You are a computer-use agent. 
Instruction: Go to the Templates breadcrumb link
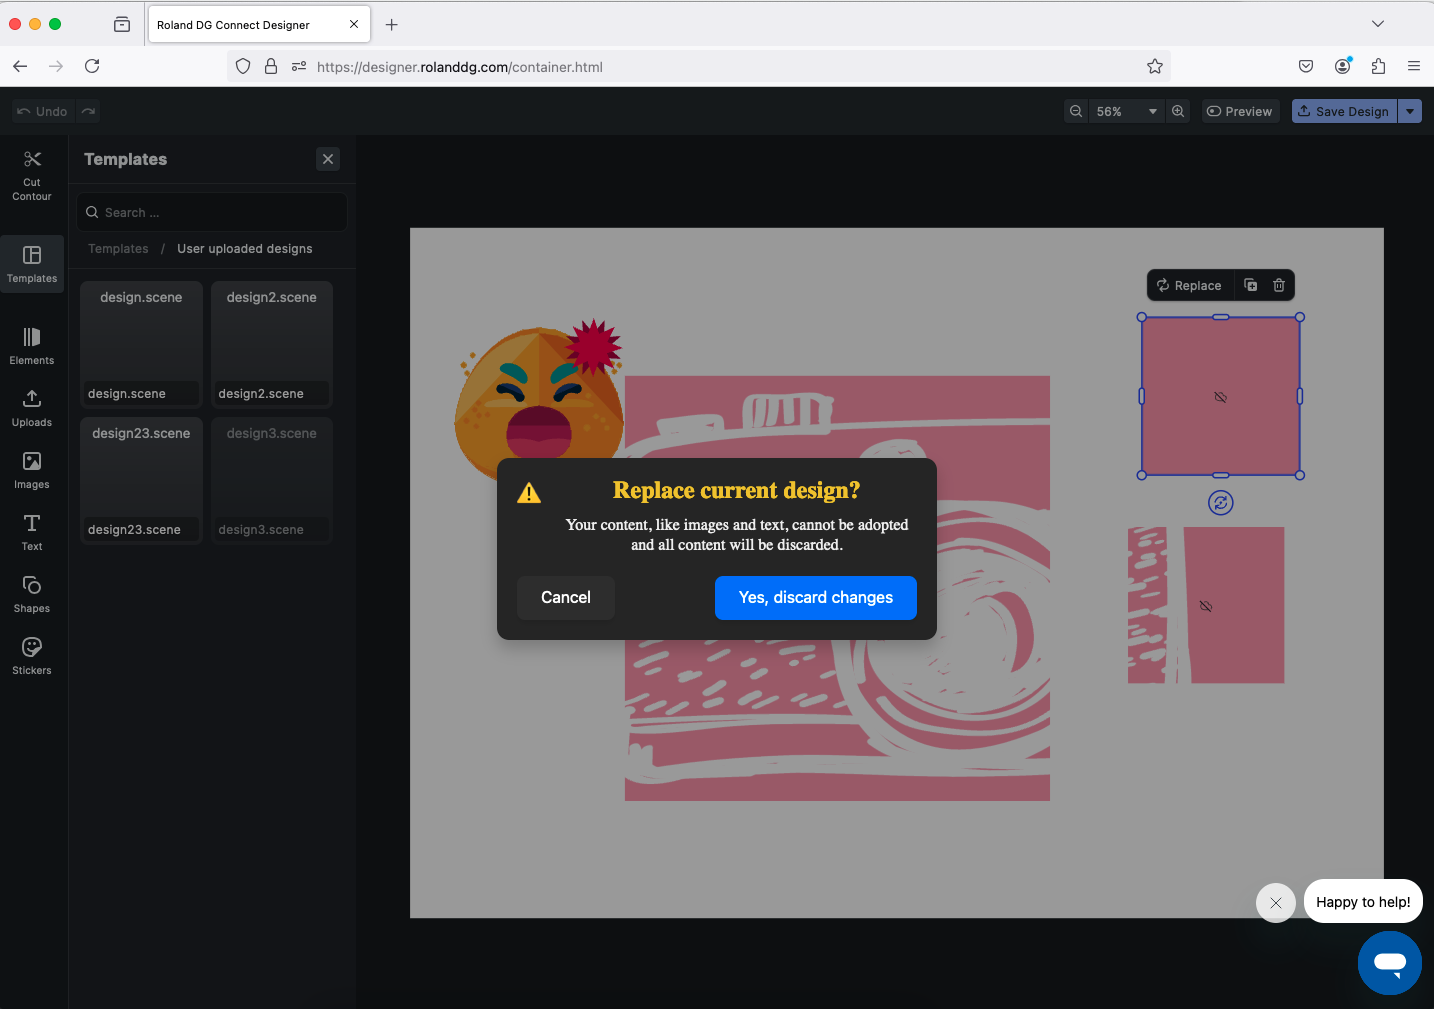tap(118, 249)
